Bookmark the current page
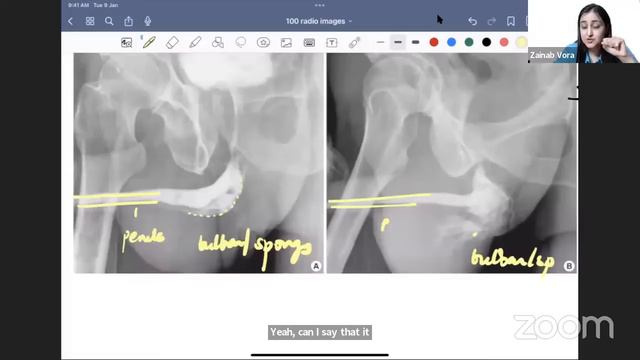640x360 pixels. [511, 21]
